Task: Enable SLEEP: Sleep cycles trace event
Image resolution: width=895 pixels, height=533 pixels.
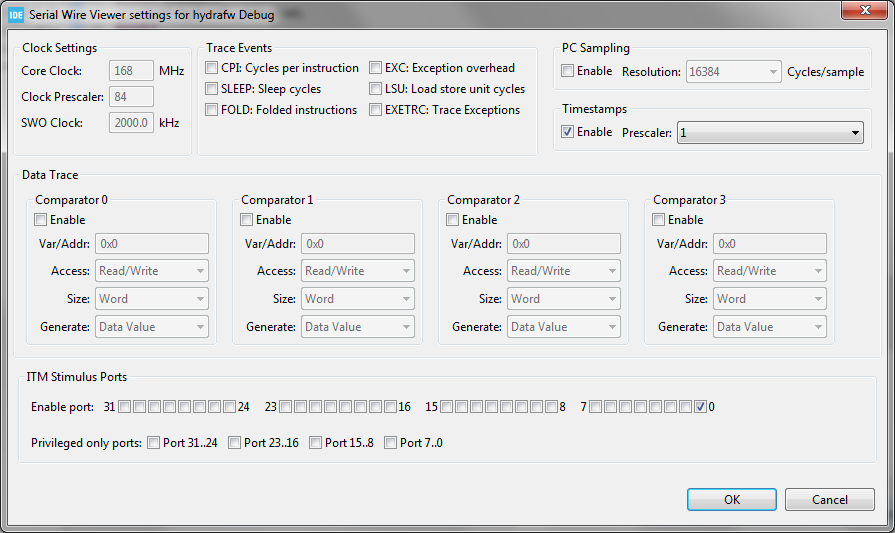Action: tap(212, 88)
